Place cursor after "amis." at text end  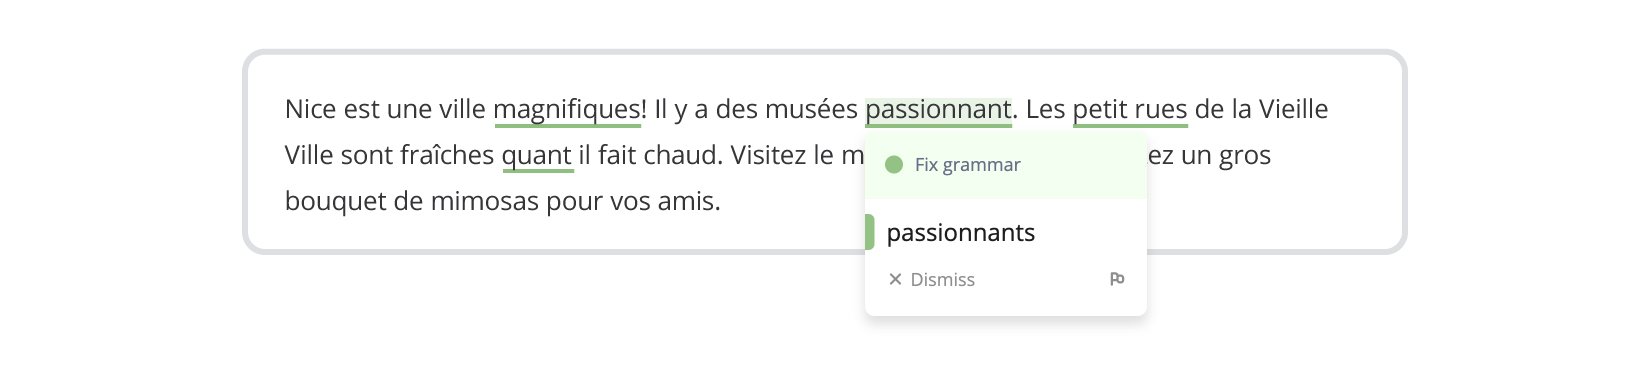(x=722, y=201)
